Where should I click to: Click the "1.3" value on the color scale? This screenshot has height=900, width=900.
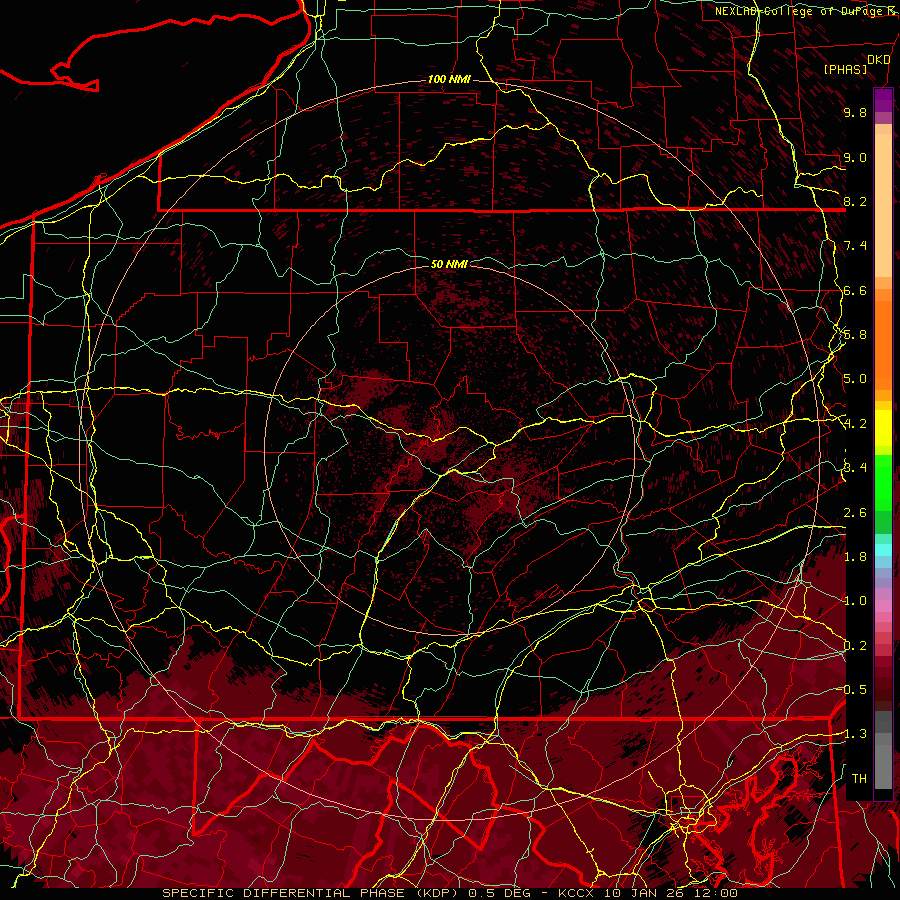(x=855, y=734)
